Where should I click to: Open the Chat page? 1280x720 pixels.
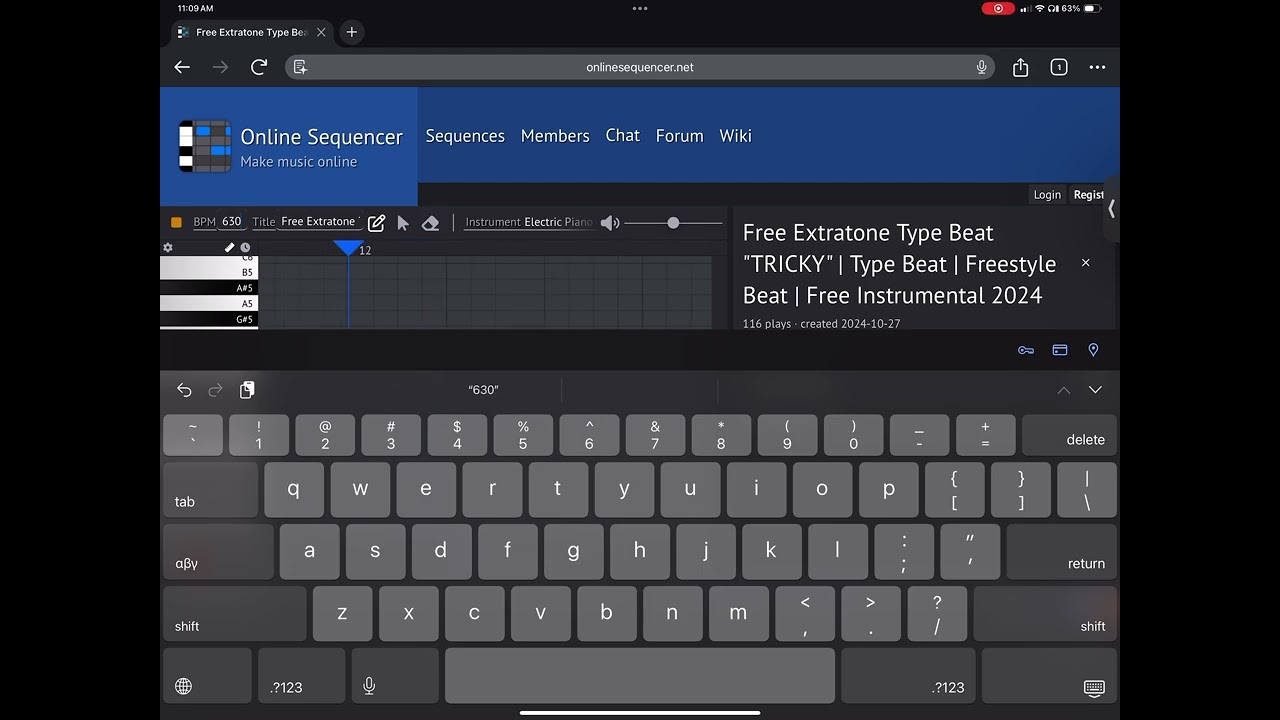click(622, 136)
